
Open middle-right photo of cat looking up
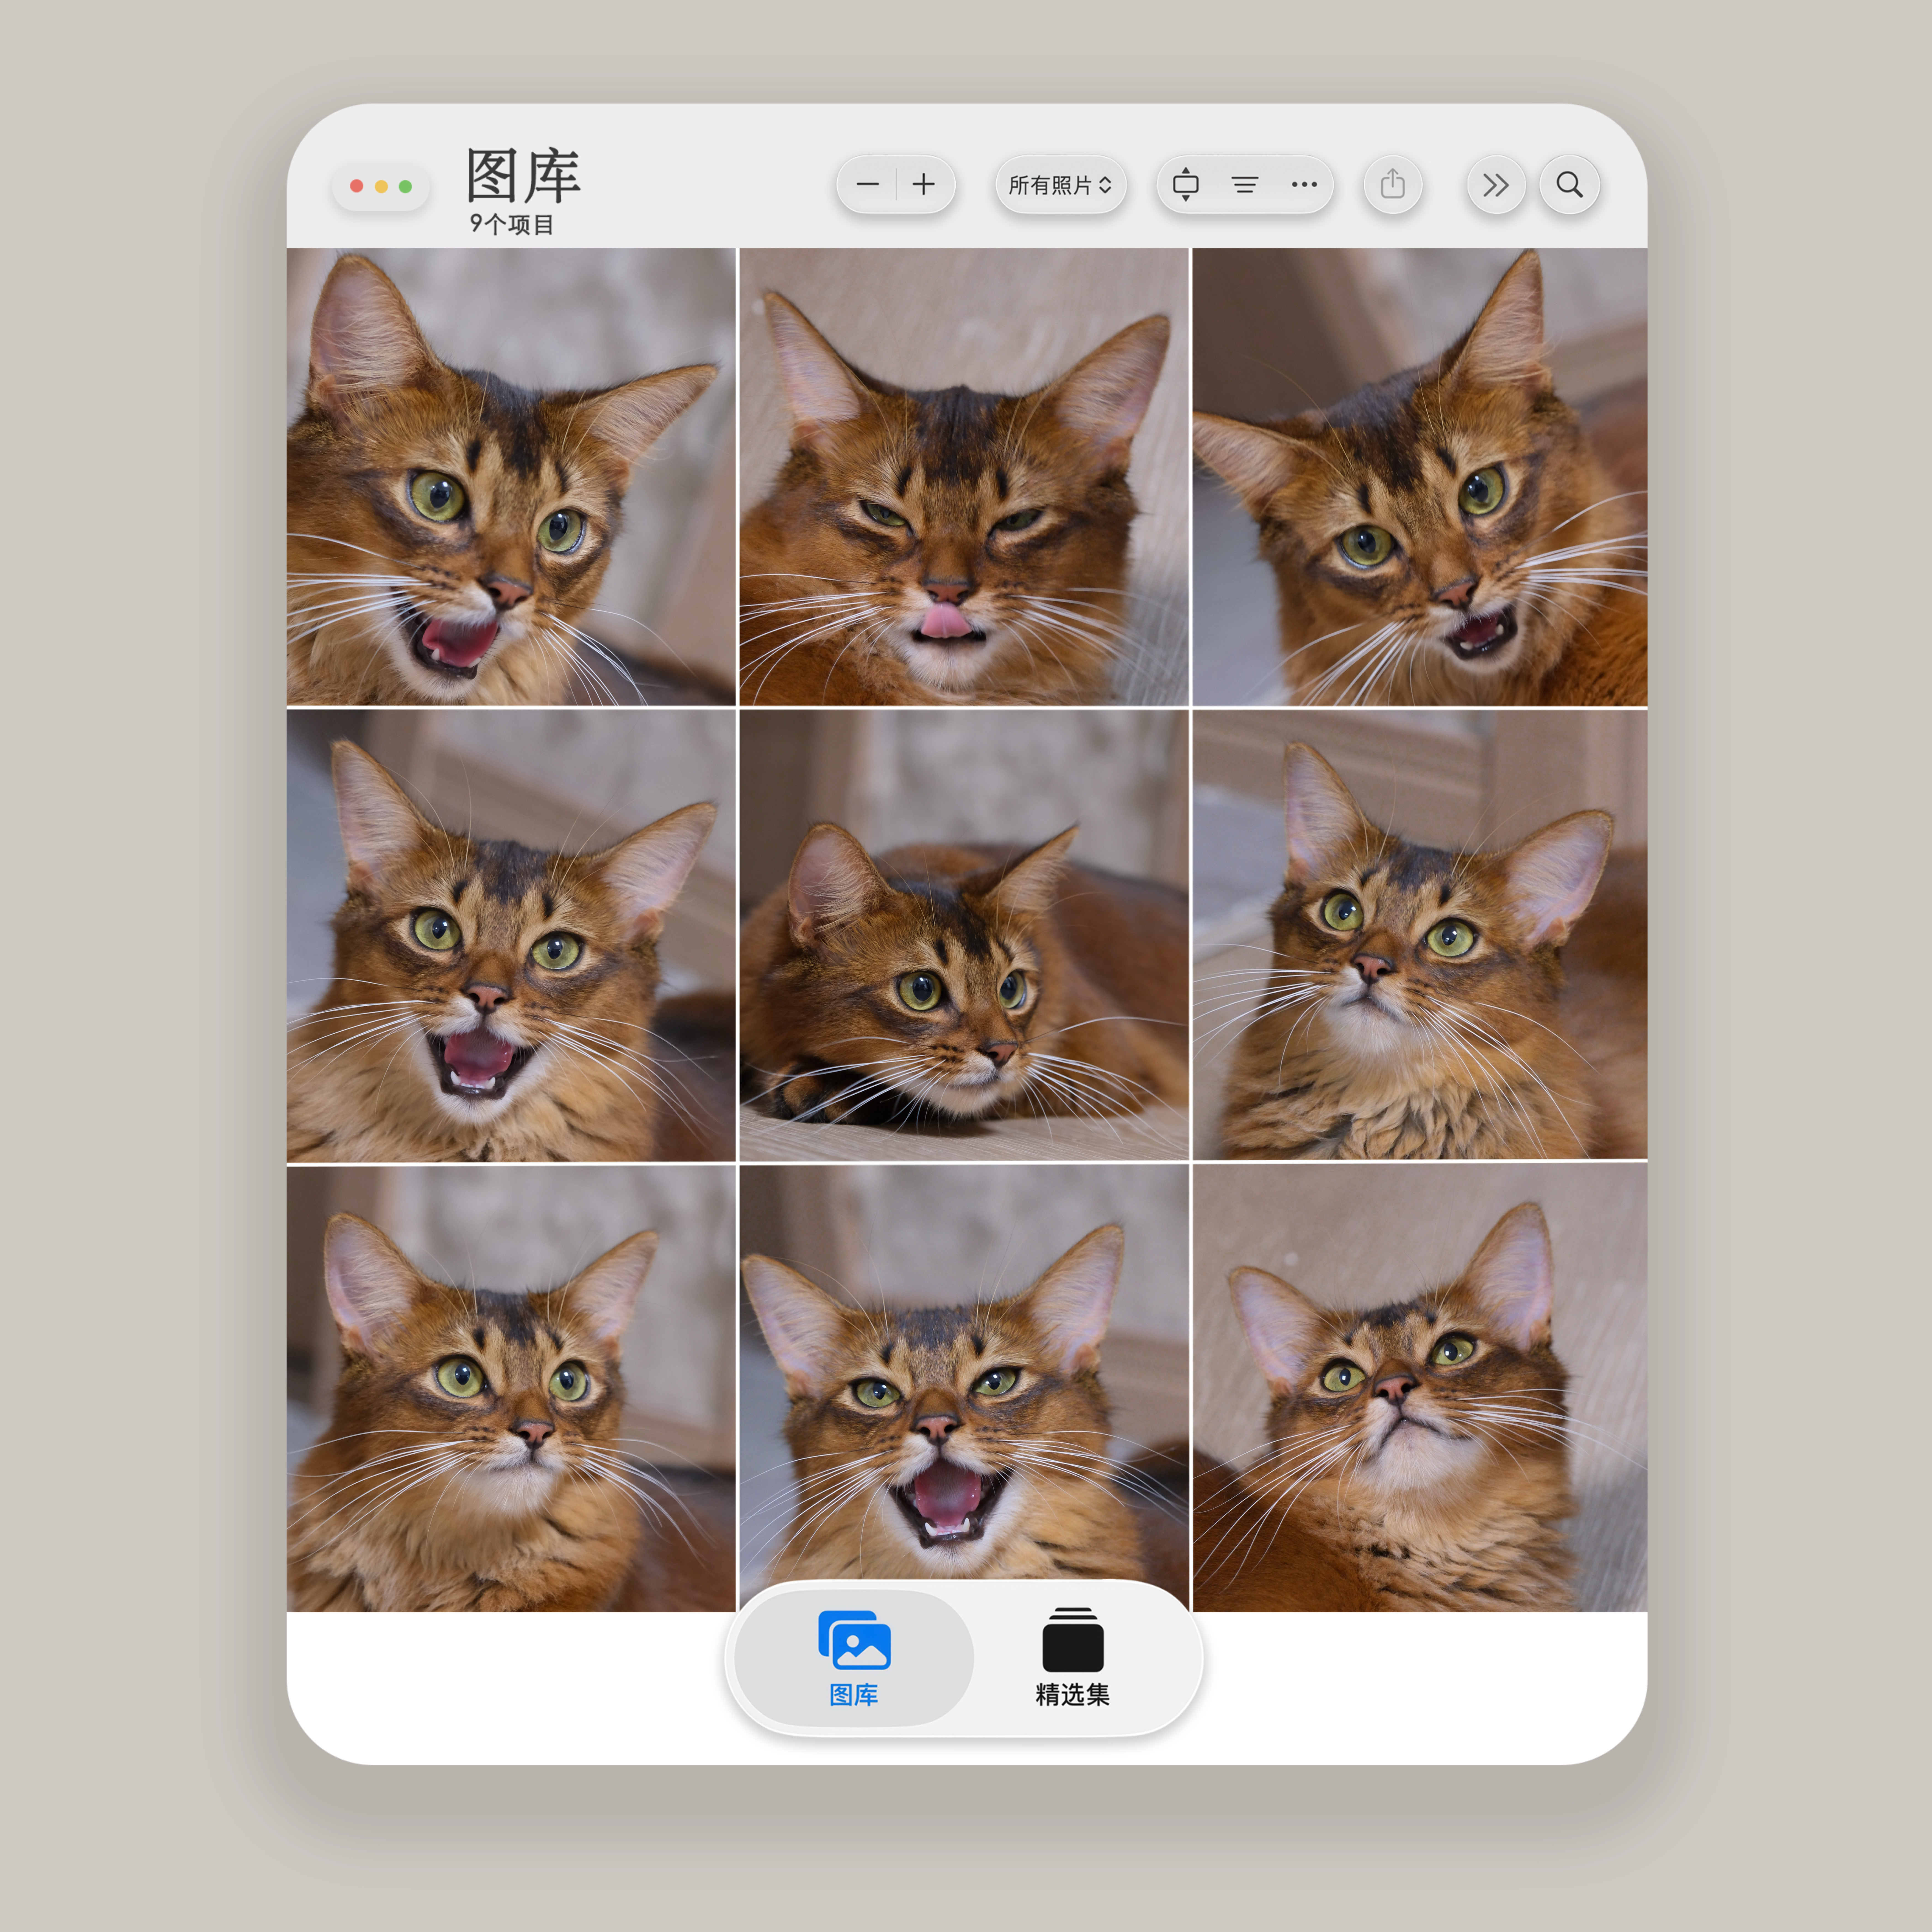[x=1420, y=935]
